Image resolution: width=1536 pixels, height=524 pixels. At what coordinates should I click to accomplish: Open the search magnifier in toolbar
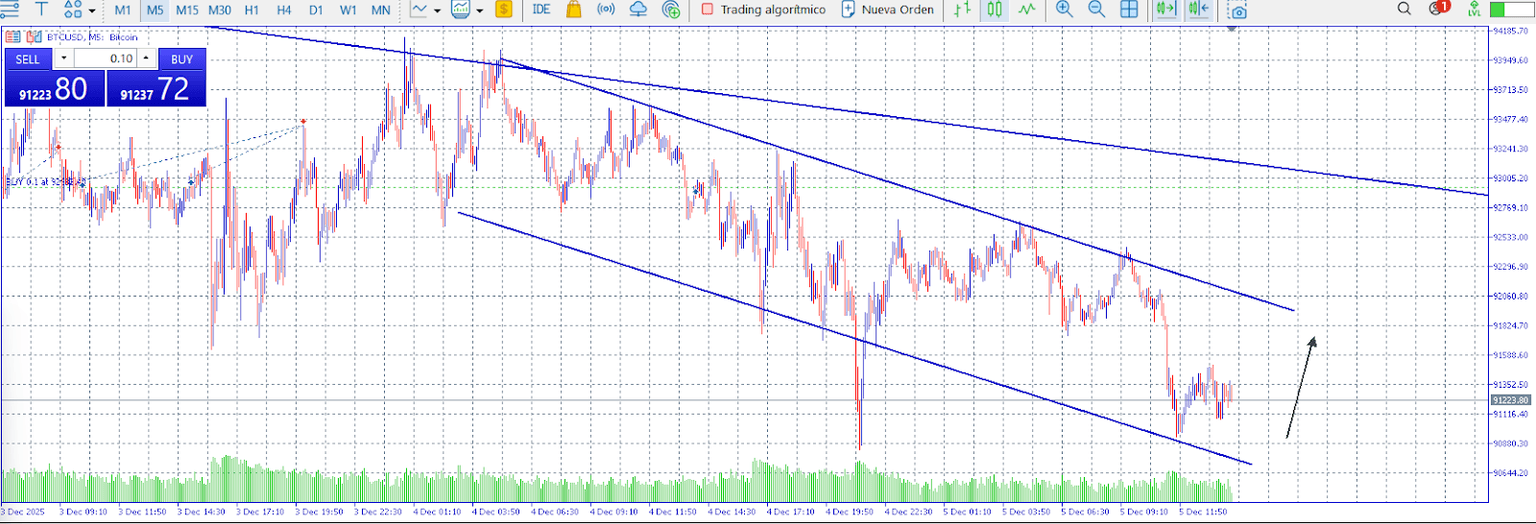[1404, 10]
